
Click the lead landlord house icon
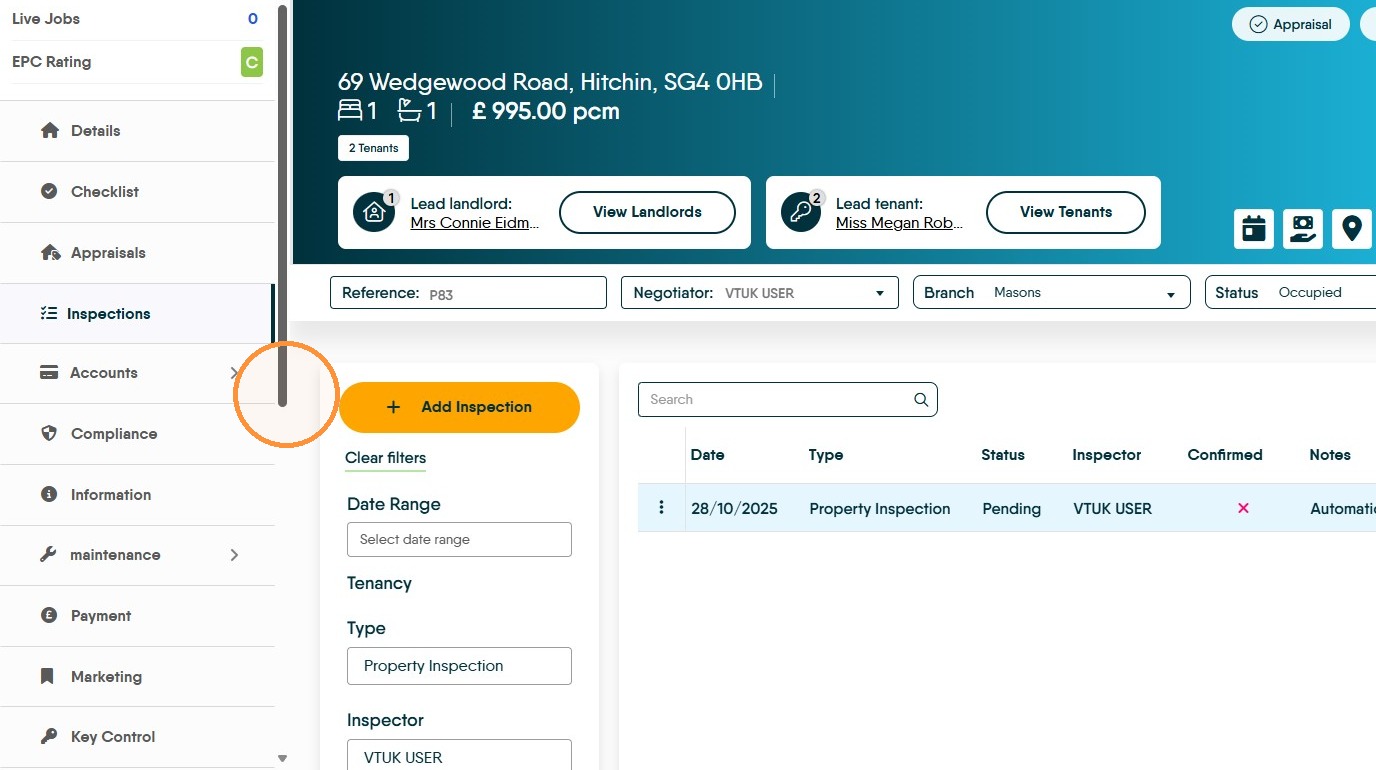click(374, 212)
